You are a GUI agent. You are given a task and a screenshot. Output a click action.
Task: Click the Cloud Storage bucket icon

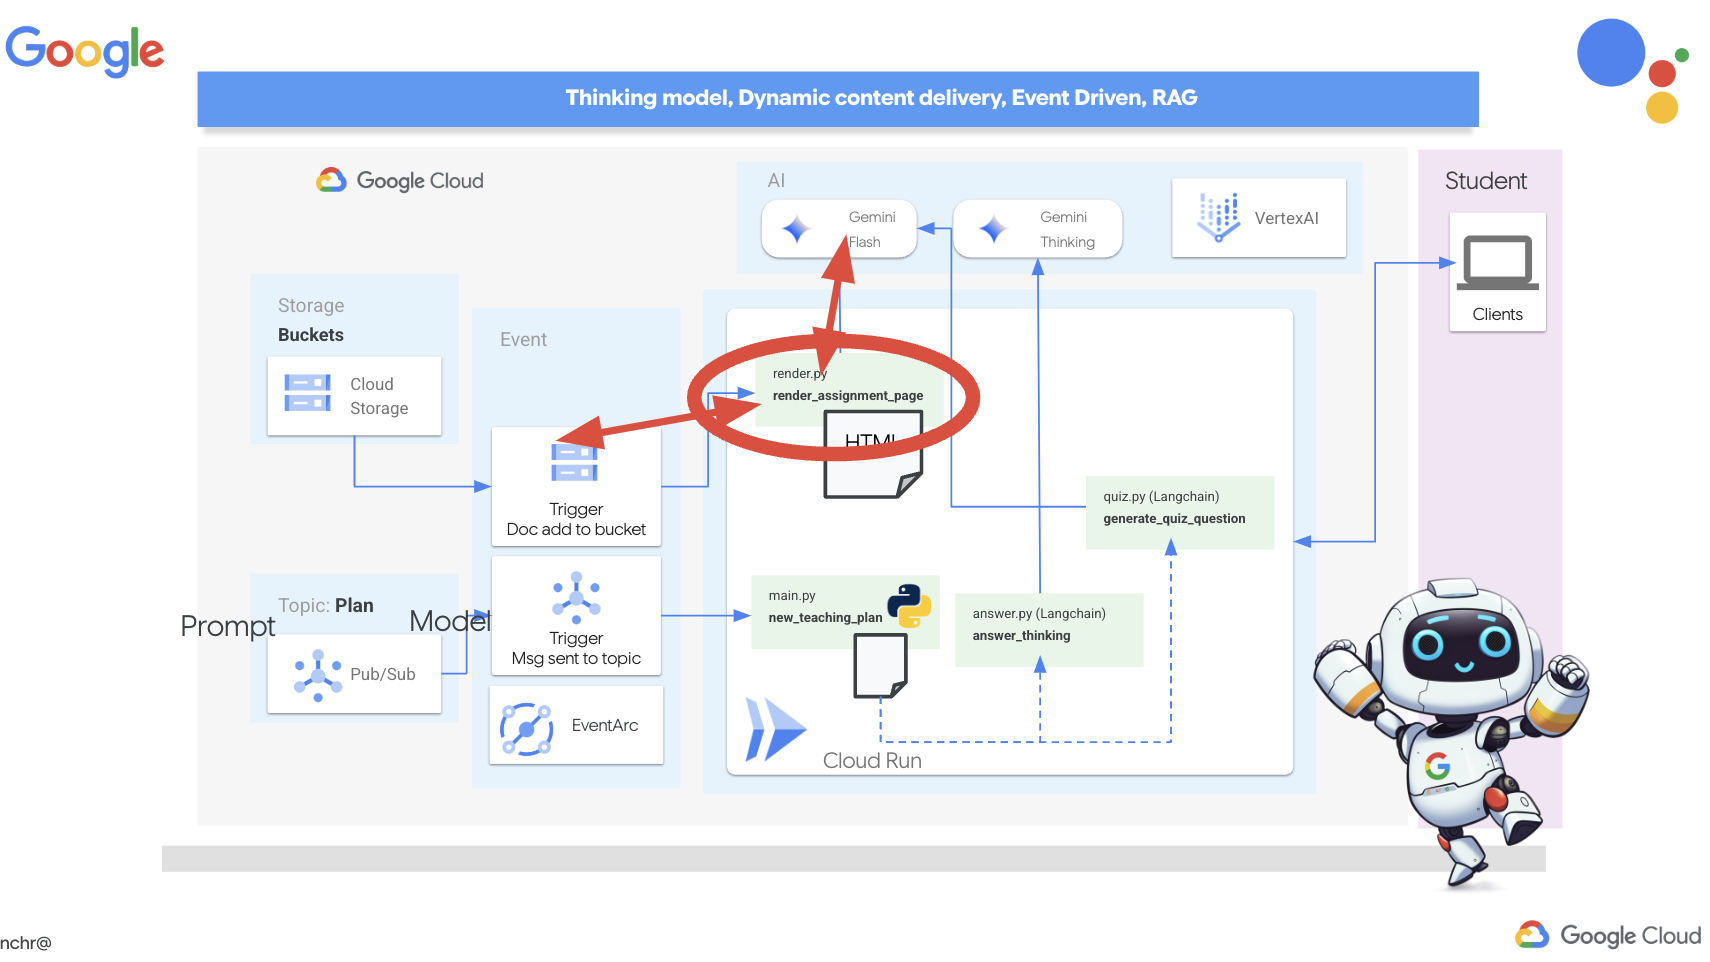coord(307,393)
